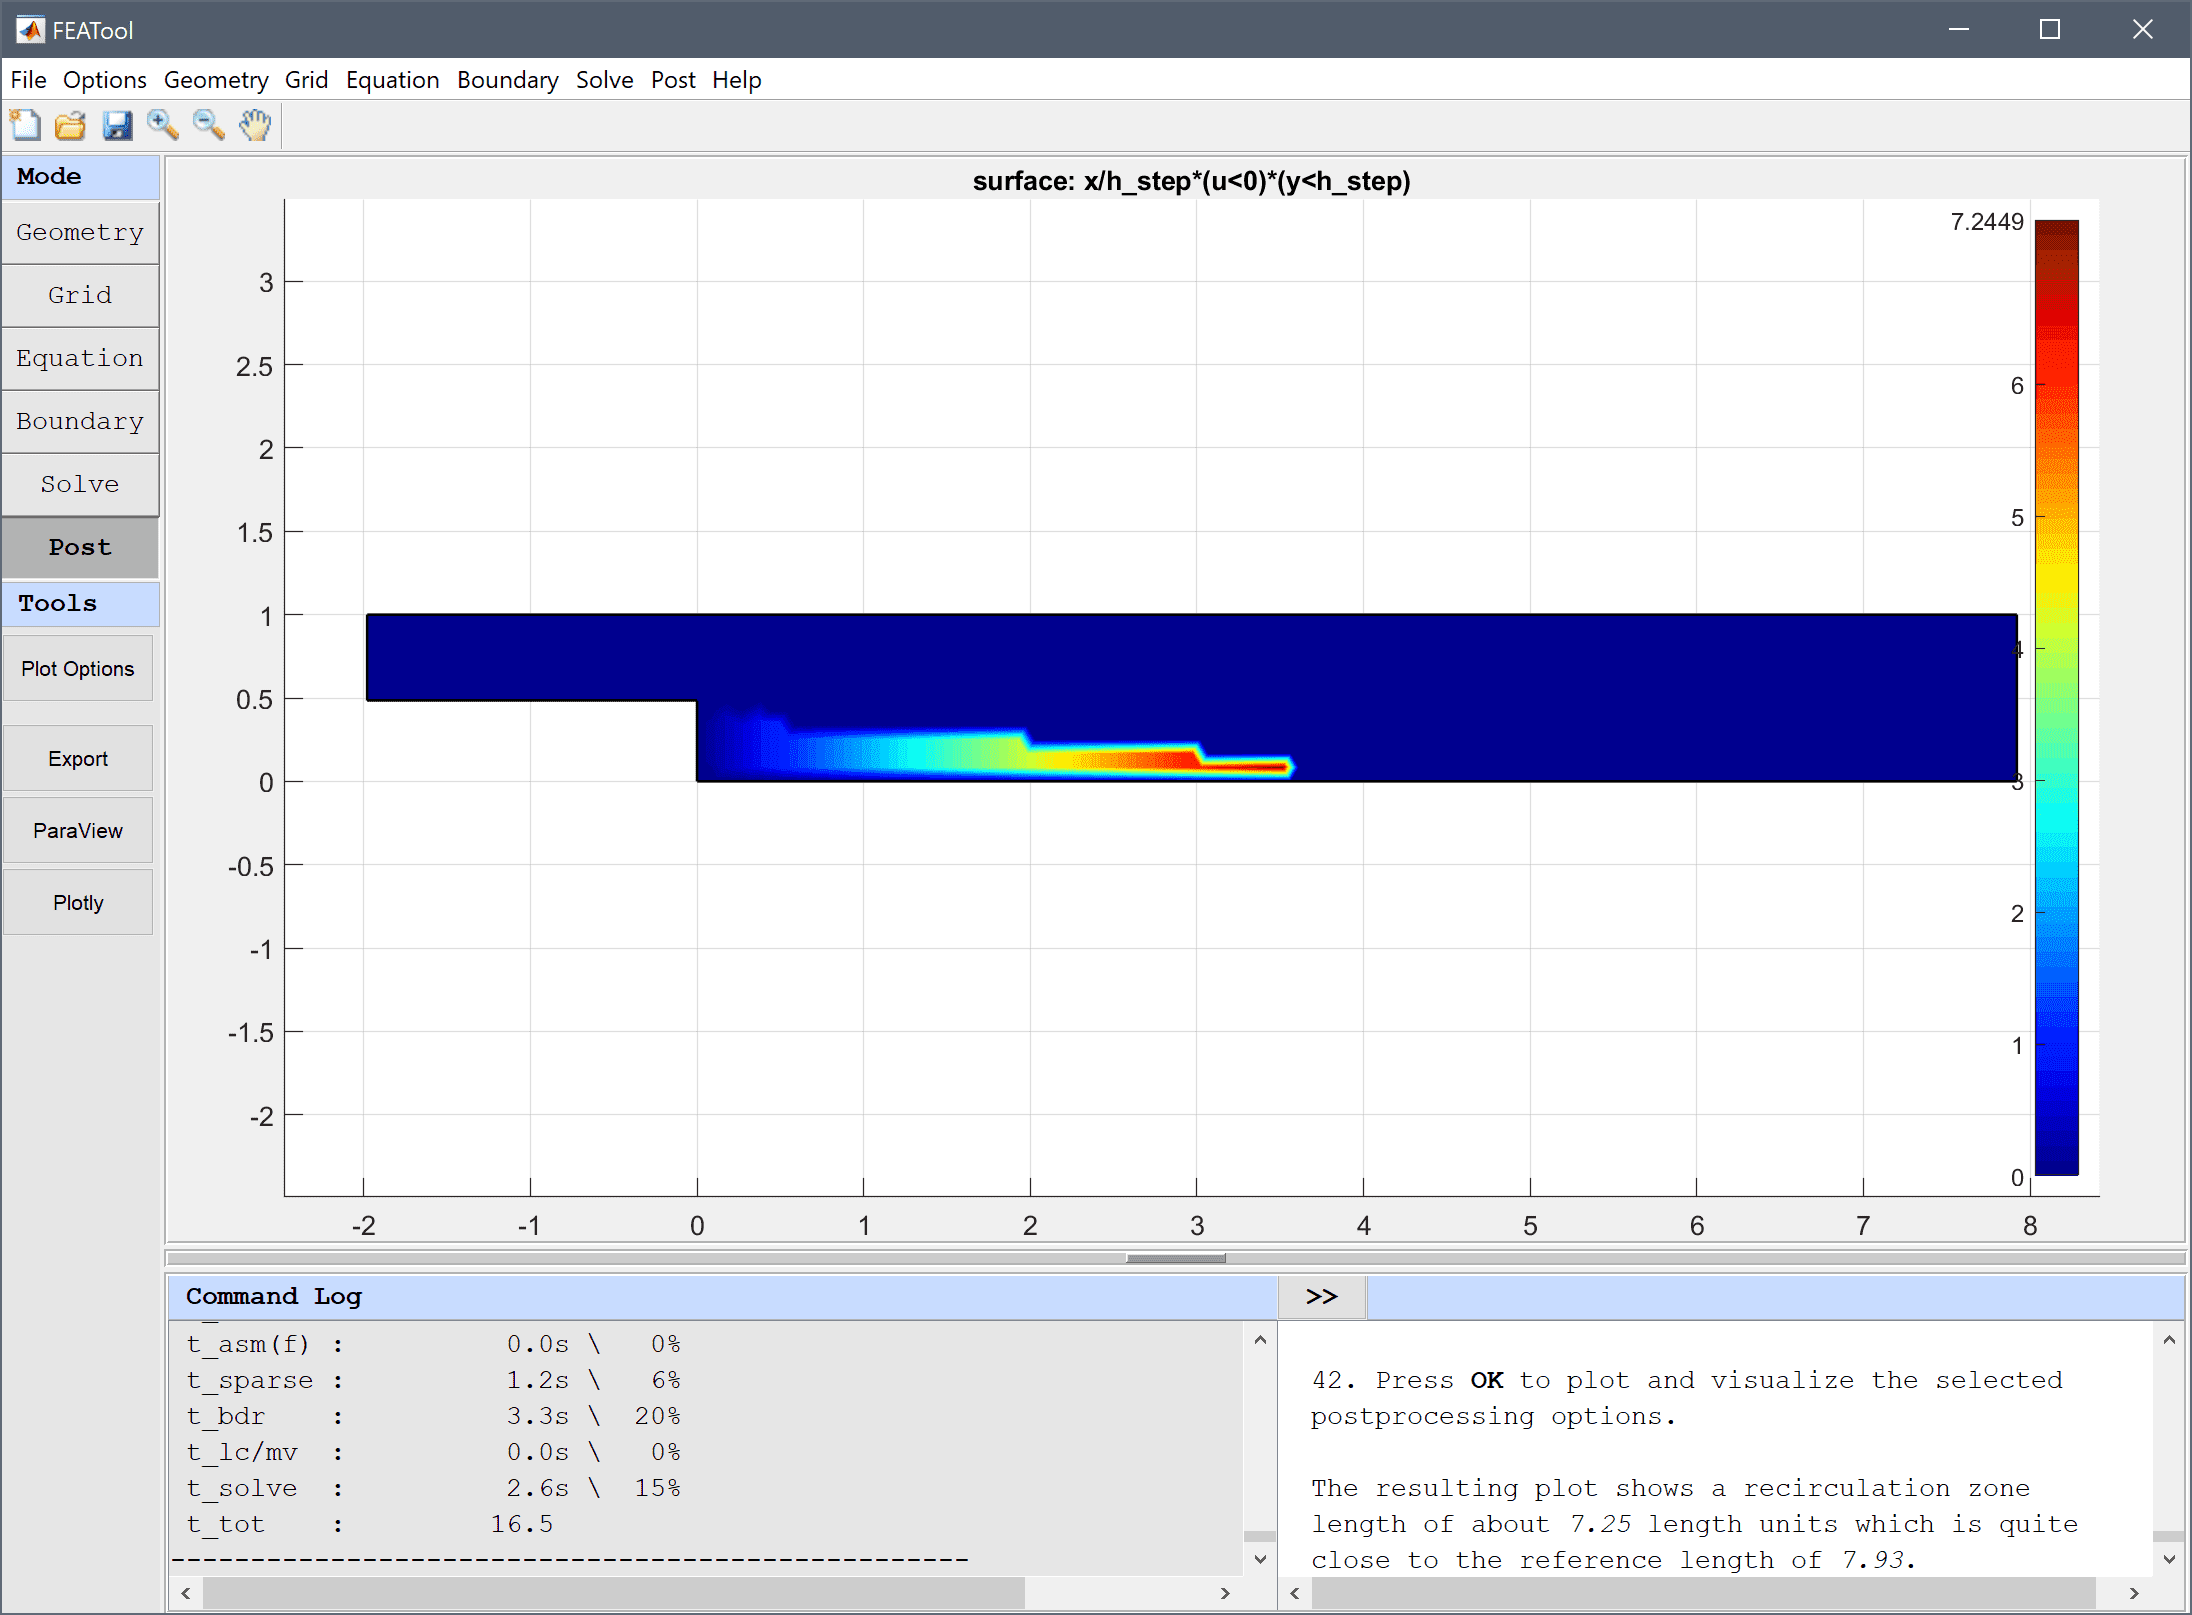Click command log horizontal scroll left arrow
The width and height of the screenshot is (2192, 1615).
[186, 1593]
